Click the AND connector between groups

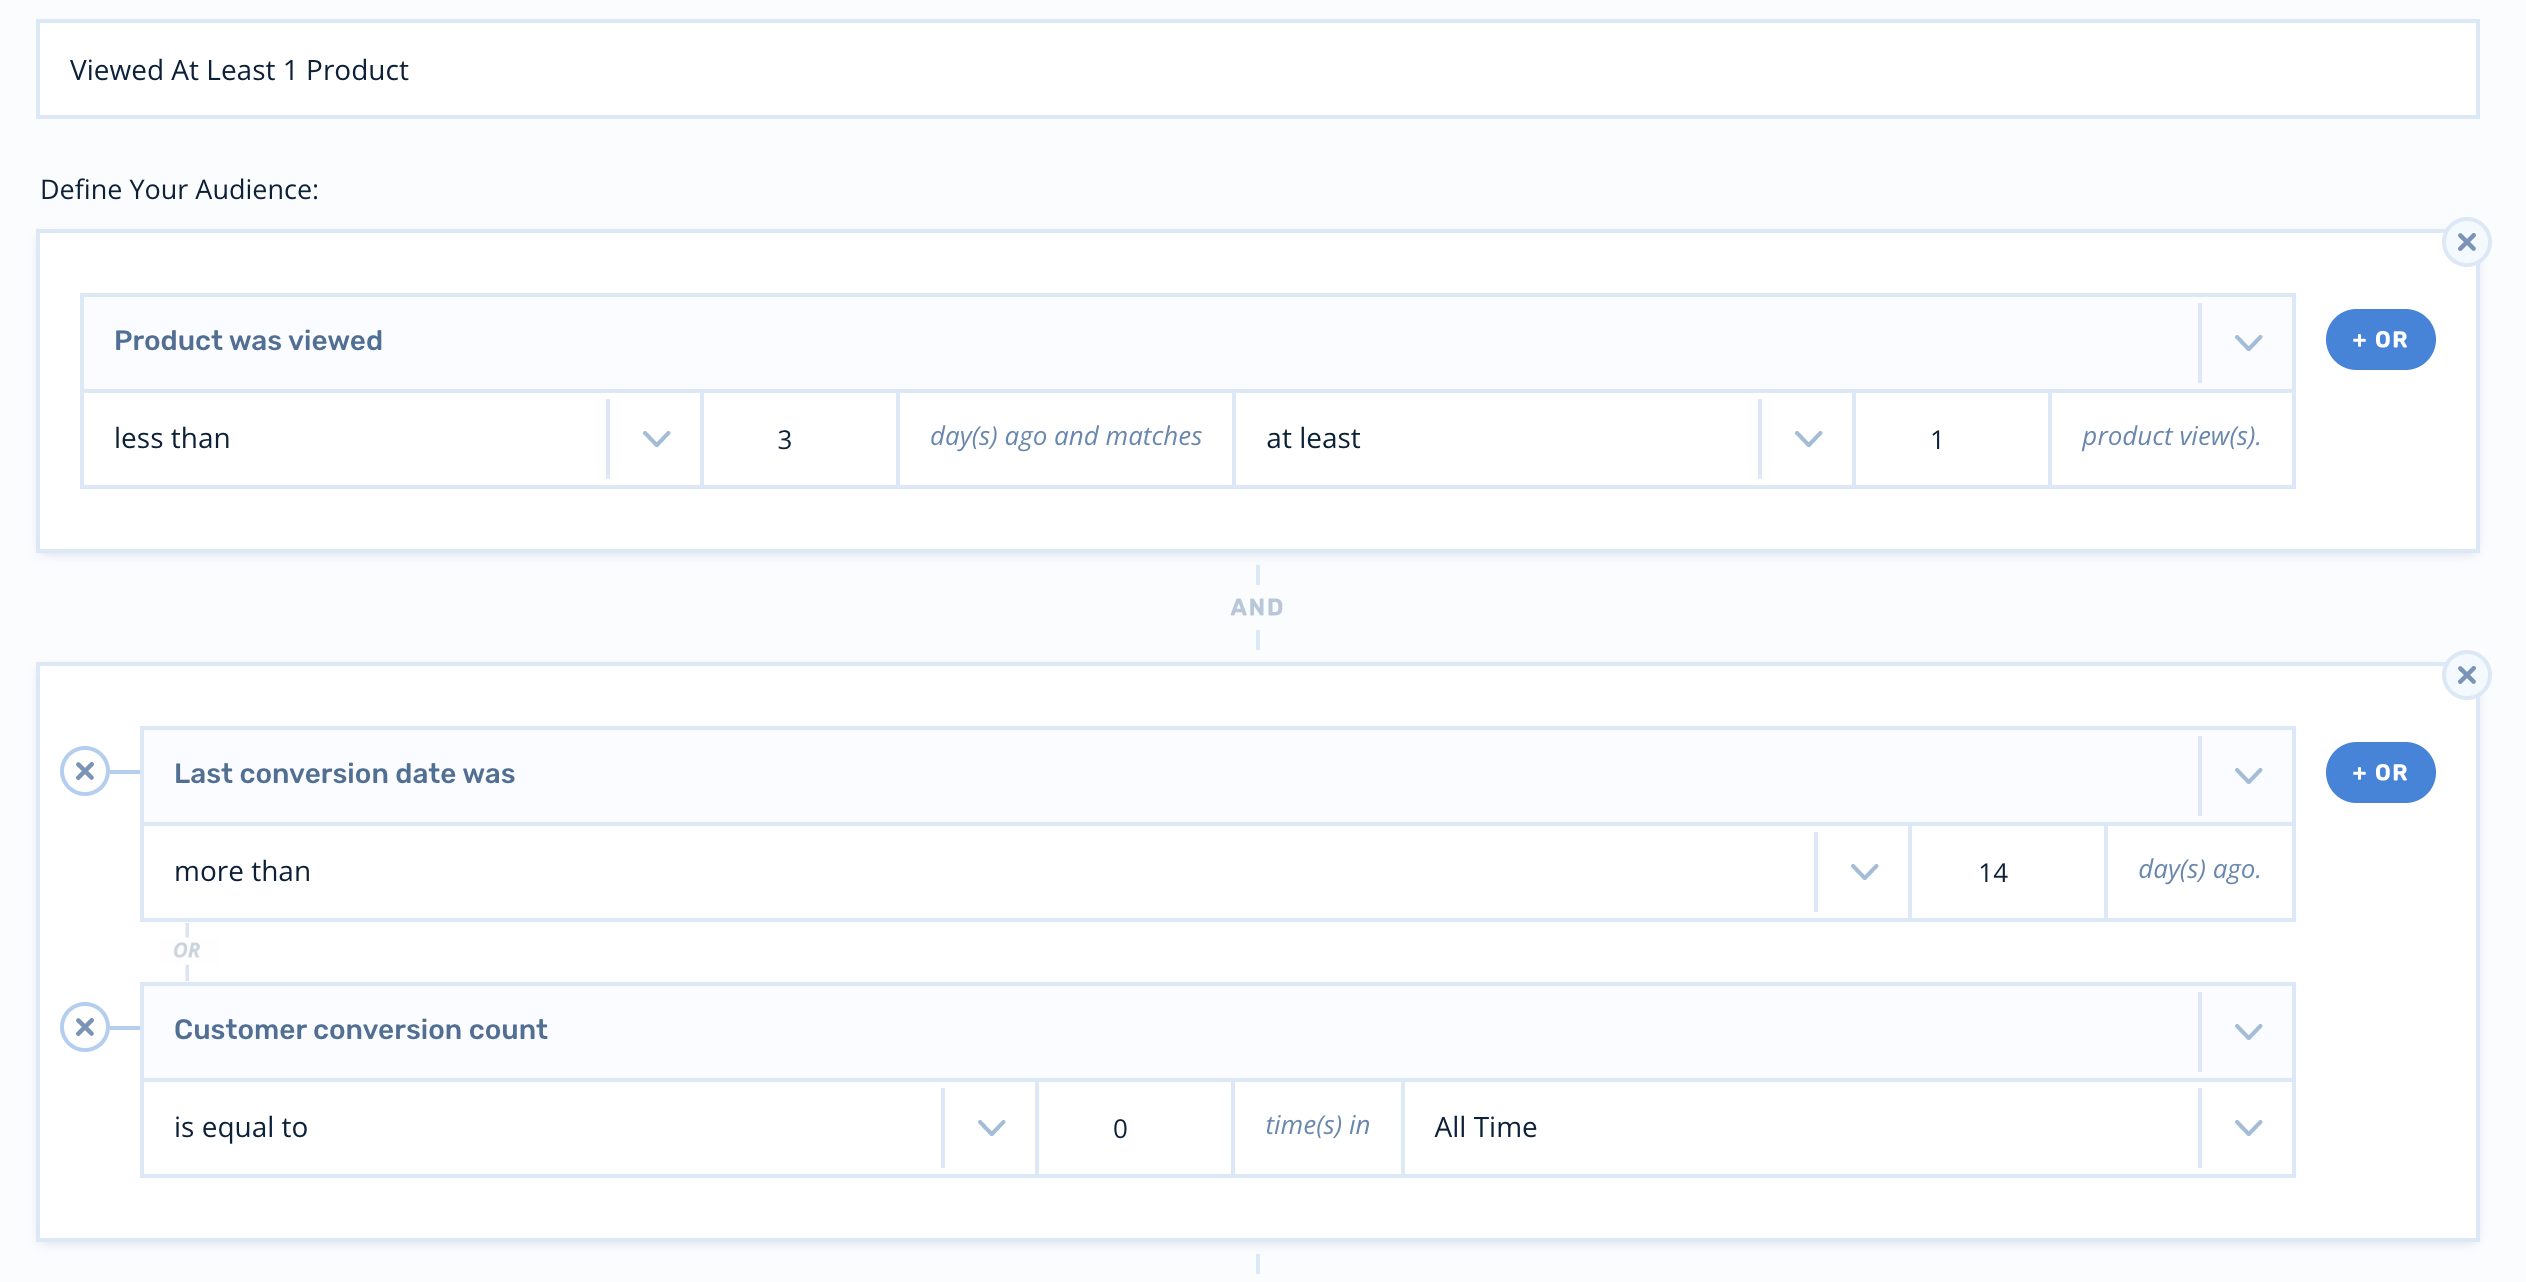pos(1257,607)
